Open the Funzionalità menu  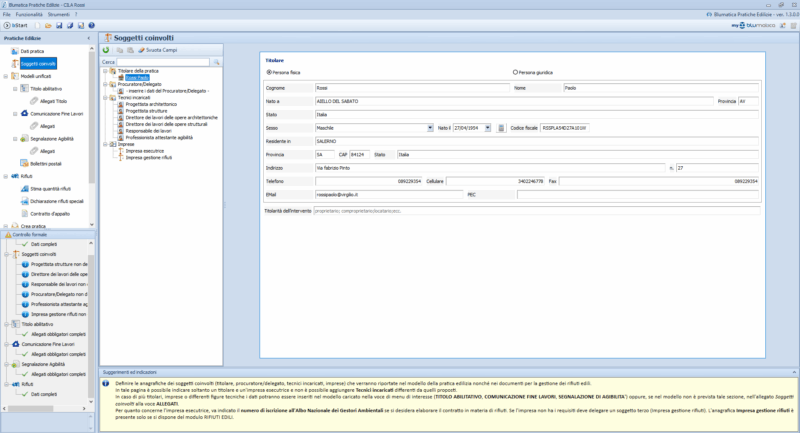tap(29, 14)
